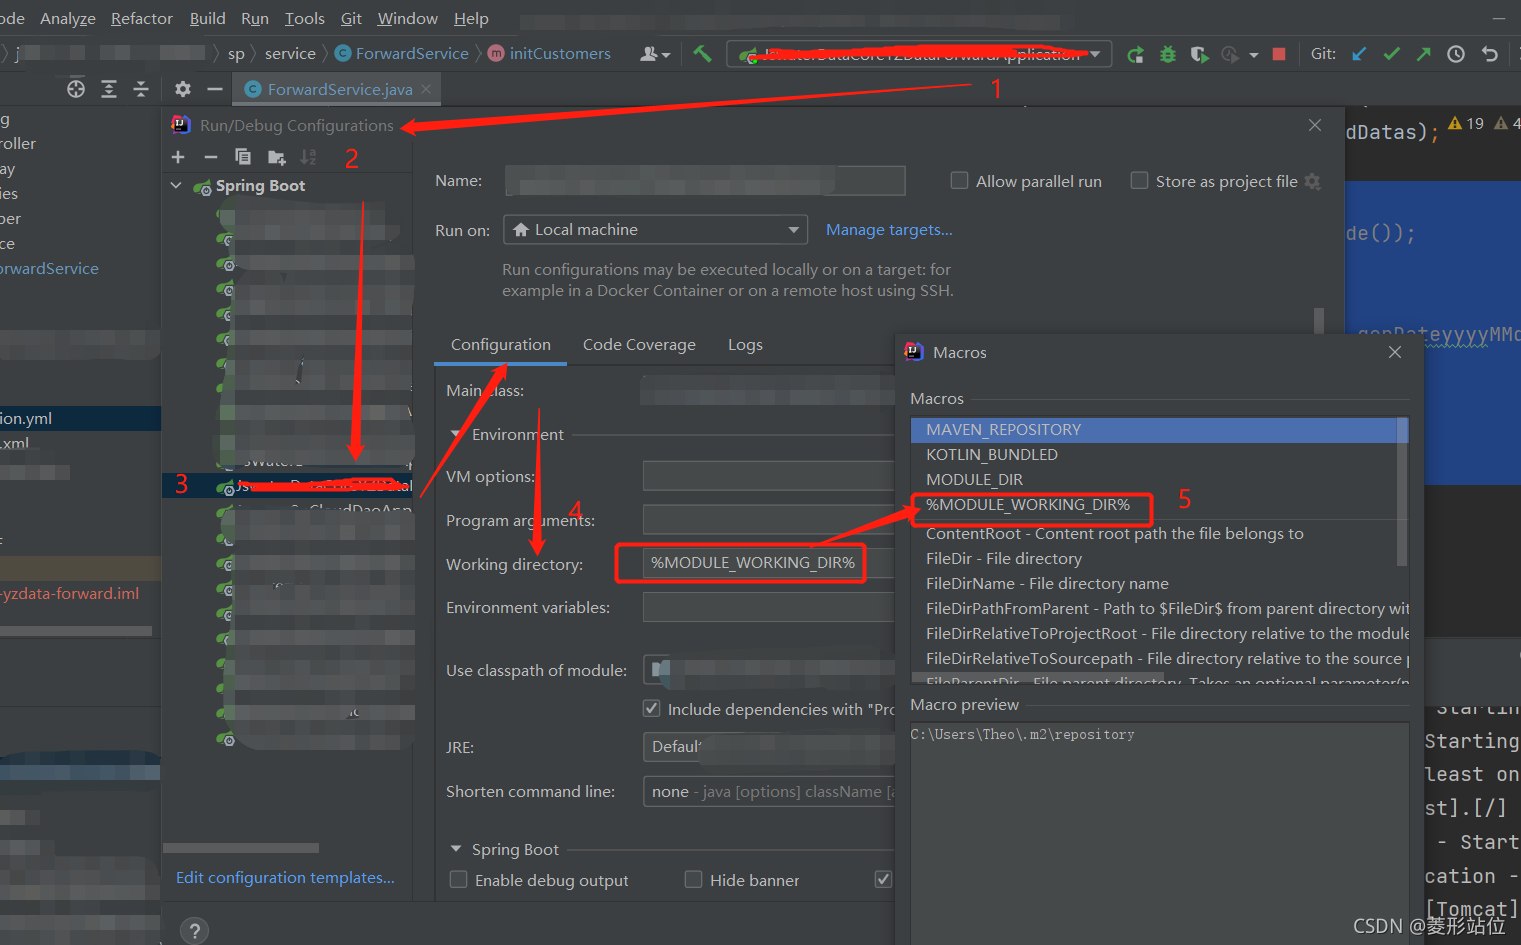Click the VM options input field
The image size is (1521, 945).
pos(769,476)
